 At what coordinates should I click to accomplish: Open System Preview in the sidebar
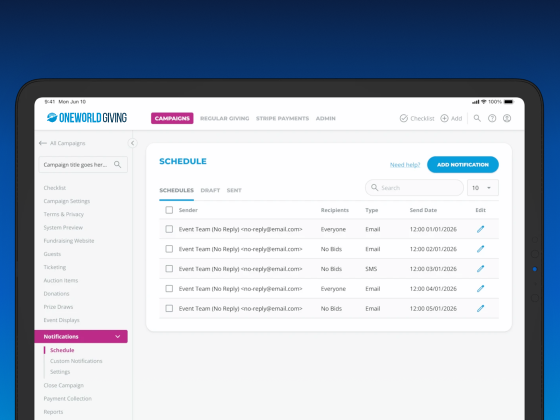pos(63,228)
